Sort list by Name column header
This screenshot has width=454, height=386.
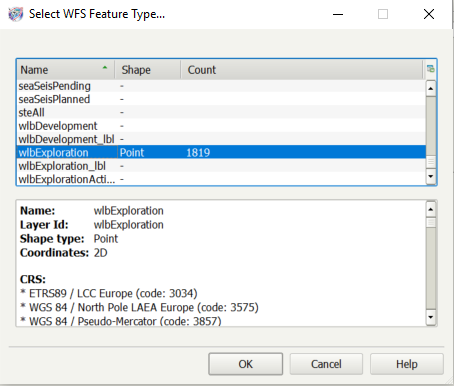[x=65, y=70]
